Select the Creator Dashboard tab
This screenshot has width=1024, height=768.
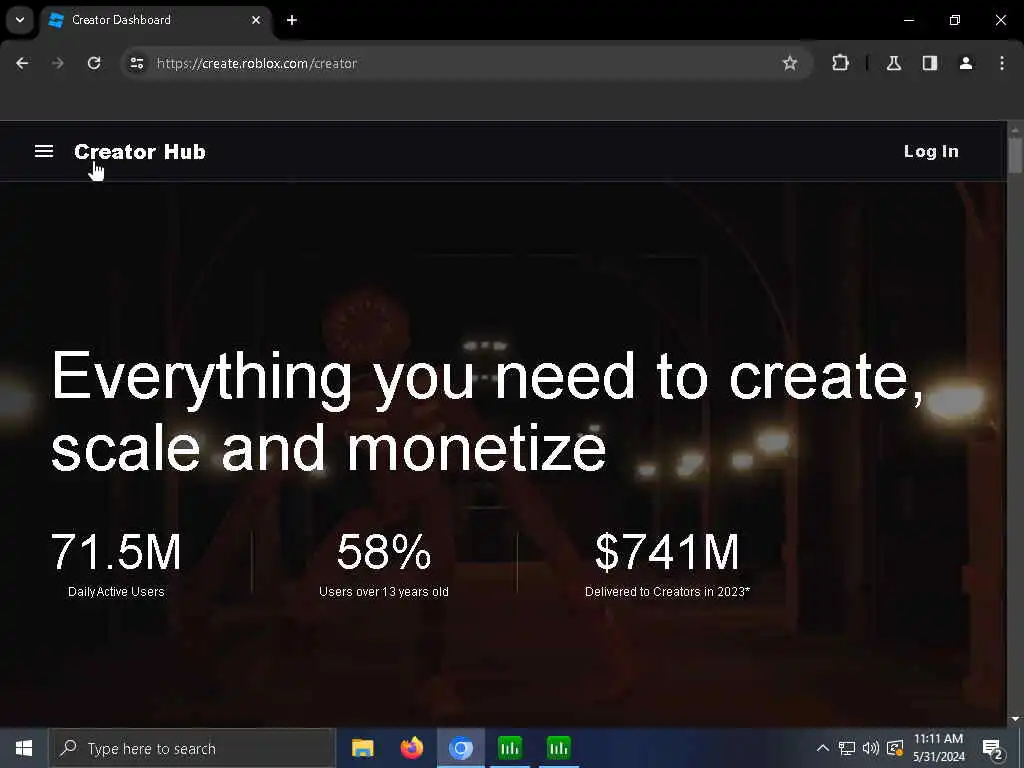157,20
